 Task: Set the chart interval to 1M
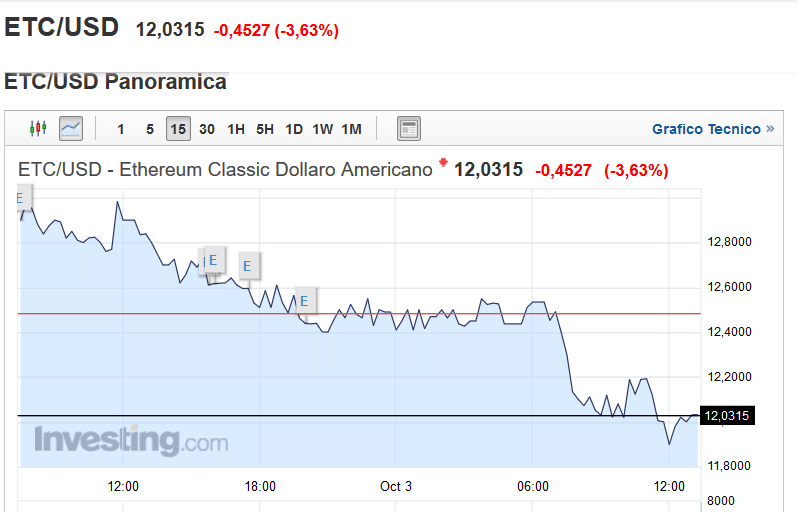(352, 129)
